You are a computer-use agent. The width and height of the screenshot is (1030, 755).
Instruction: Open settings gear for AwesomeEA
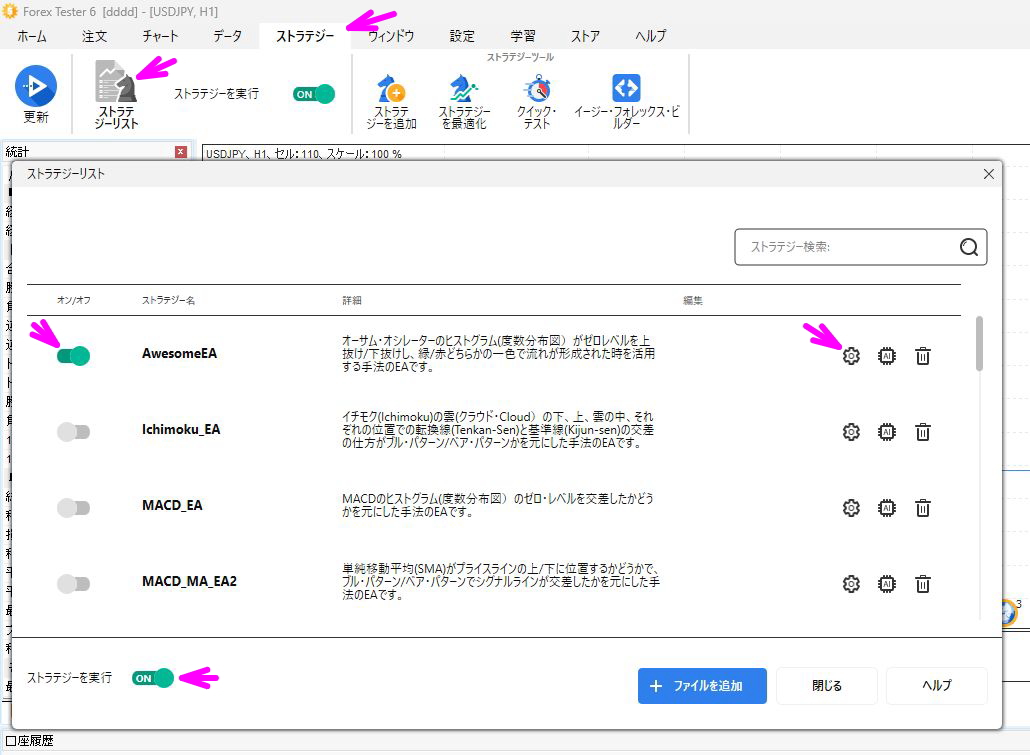(850, 355)
